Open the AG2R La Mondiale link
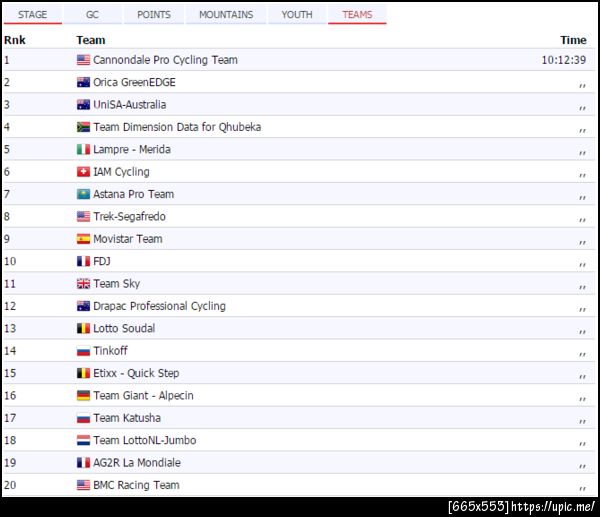The height and width of the screenshot is (517, 600). (137, 463)
